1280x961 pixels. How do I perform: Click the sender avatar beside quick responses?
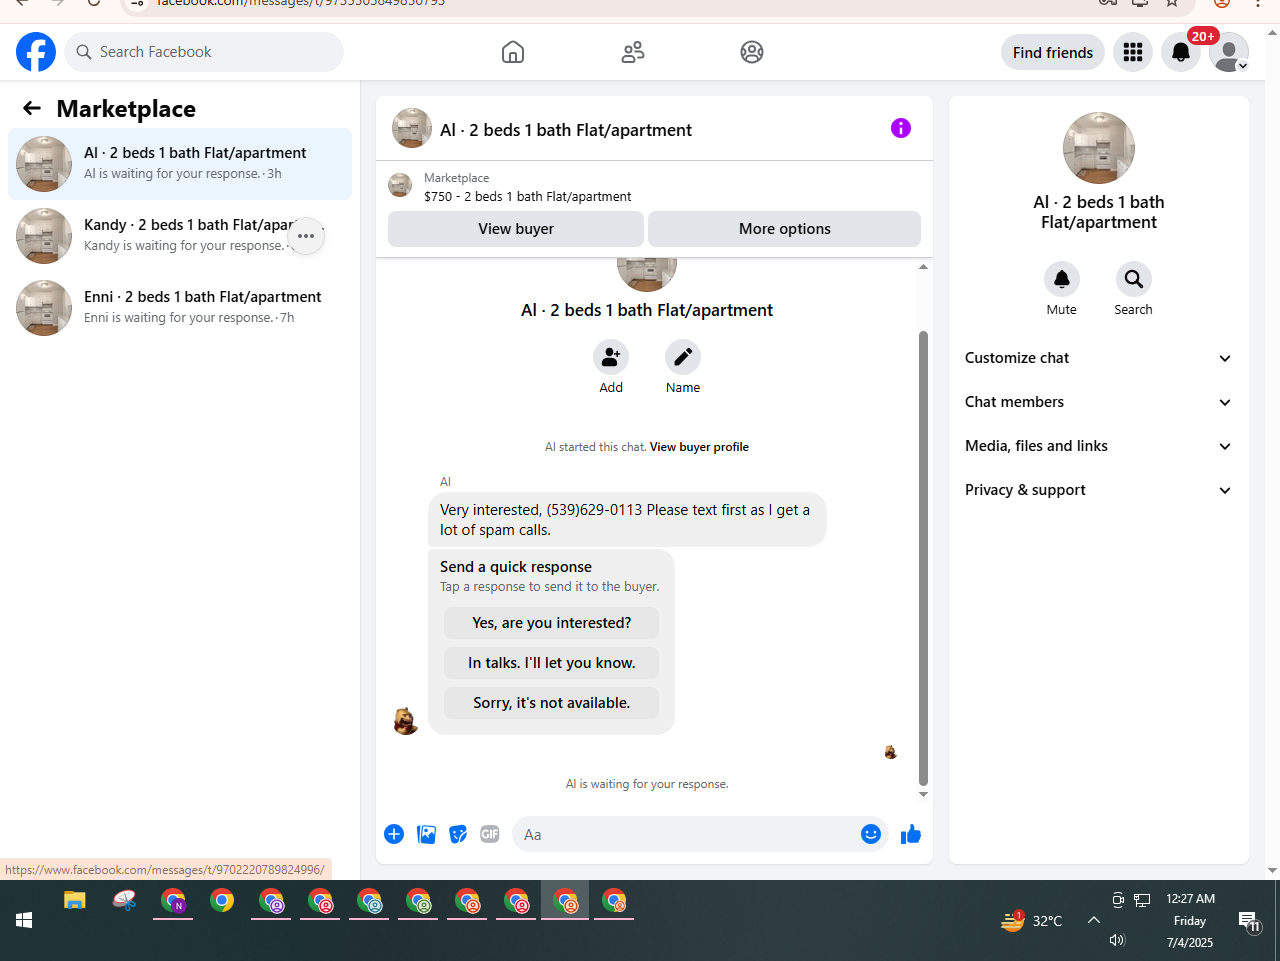point(406,721)
